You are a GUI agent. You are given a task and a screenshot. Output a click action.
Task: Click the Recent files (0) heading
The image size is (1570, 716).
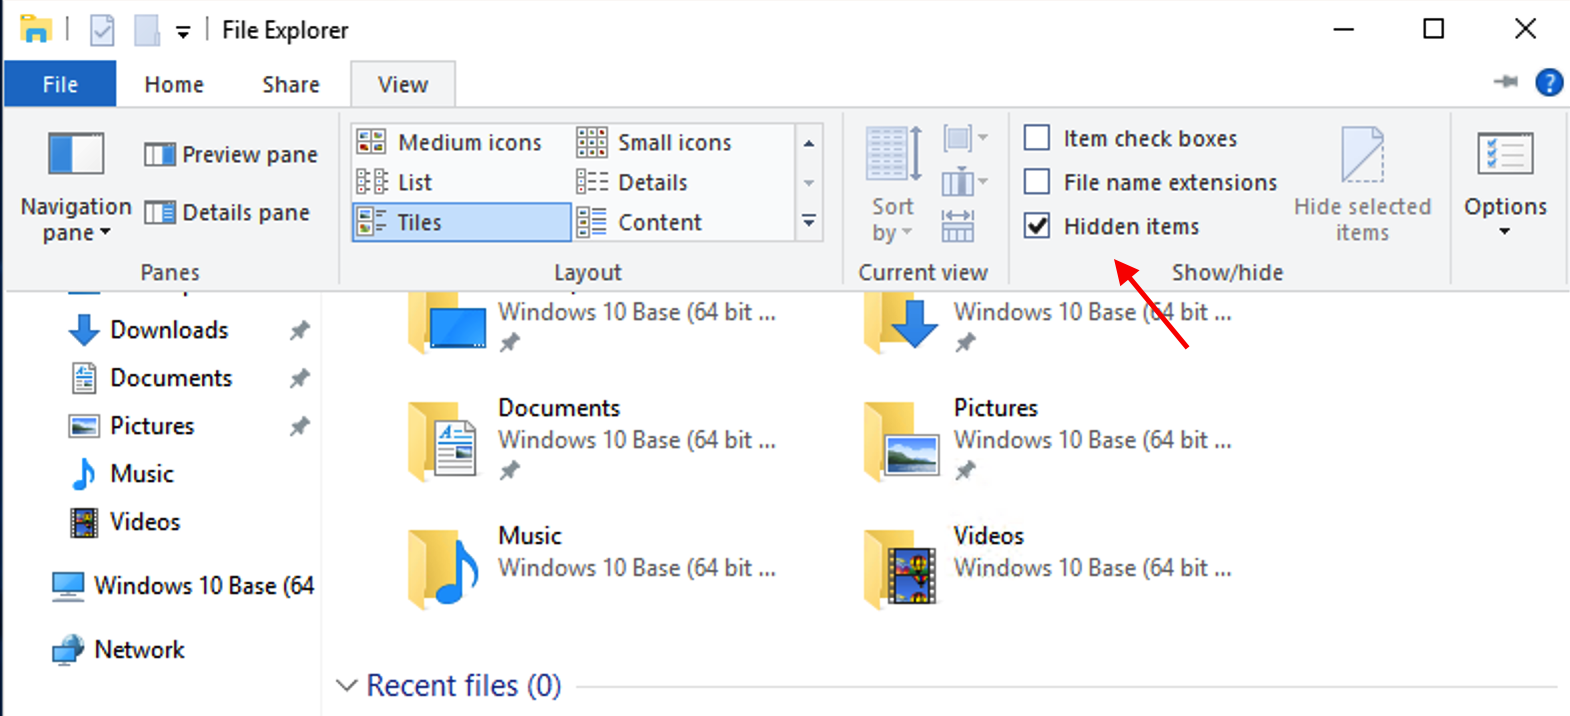(464, 686)
